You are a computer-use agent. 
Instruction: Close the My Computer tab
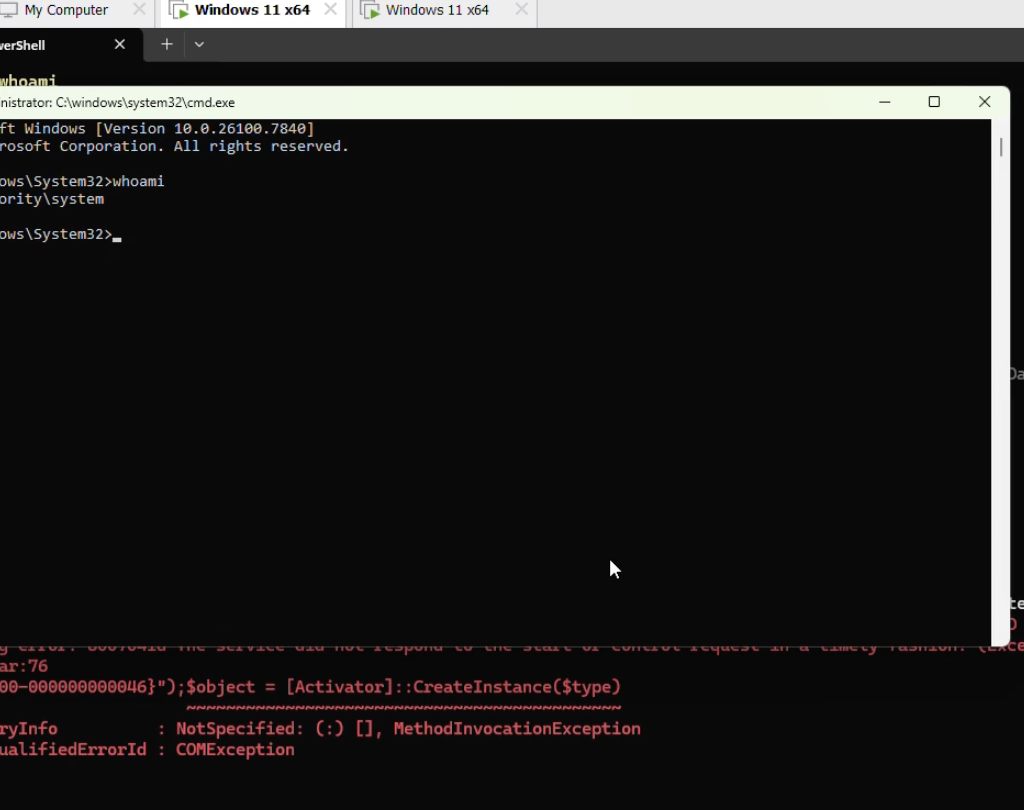pyautogui.click(x=139, y=10)
